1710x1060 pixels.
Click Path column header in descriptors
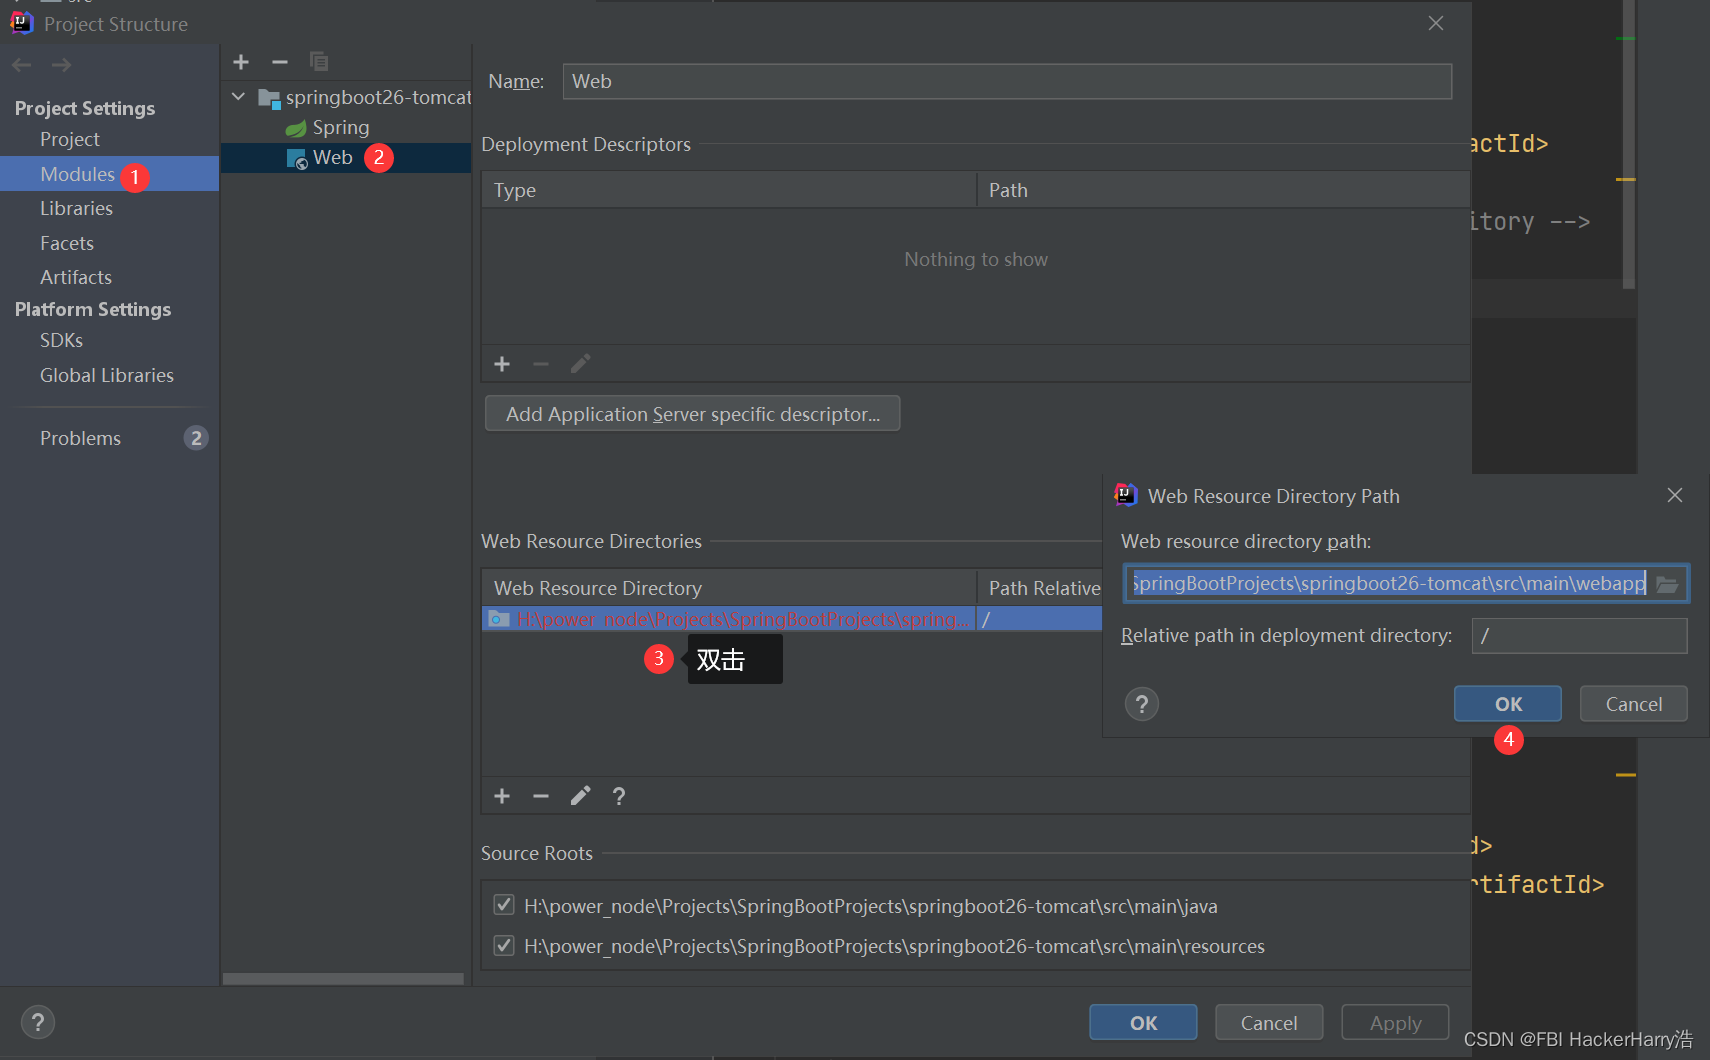1224,190
